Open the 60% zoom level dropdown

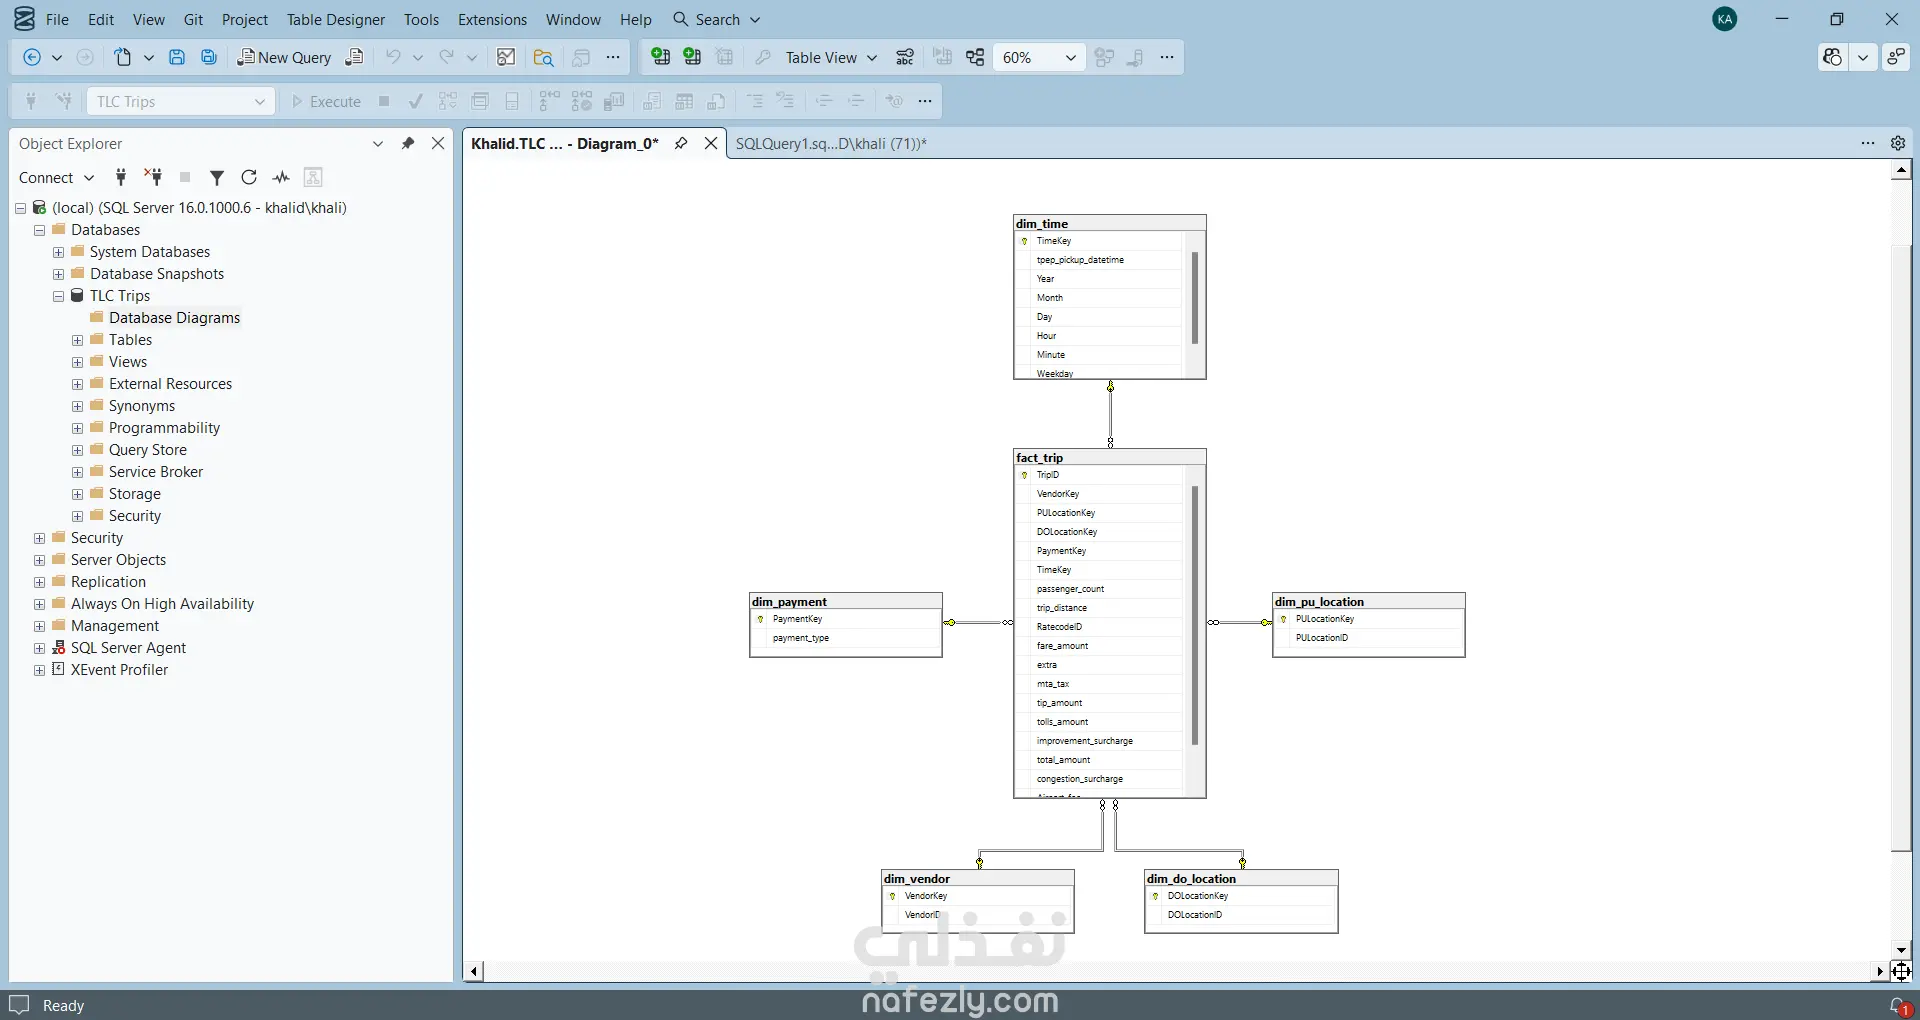1070,58
